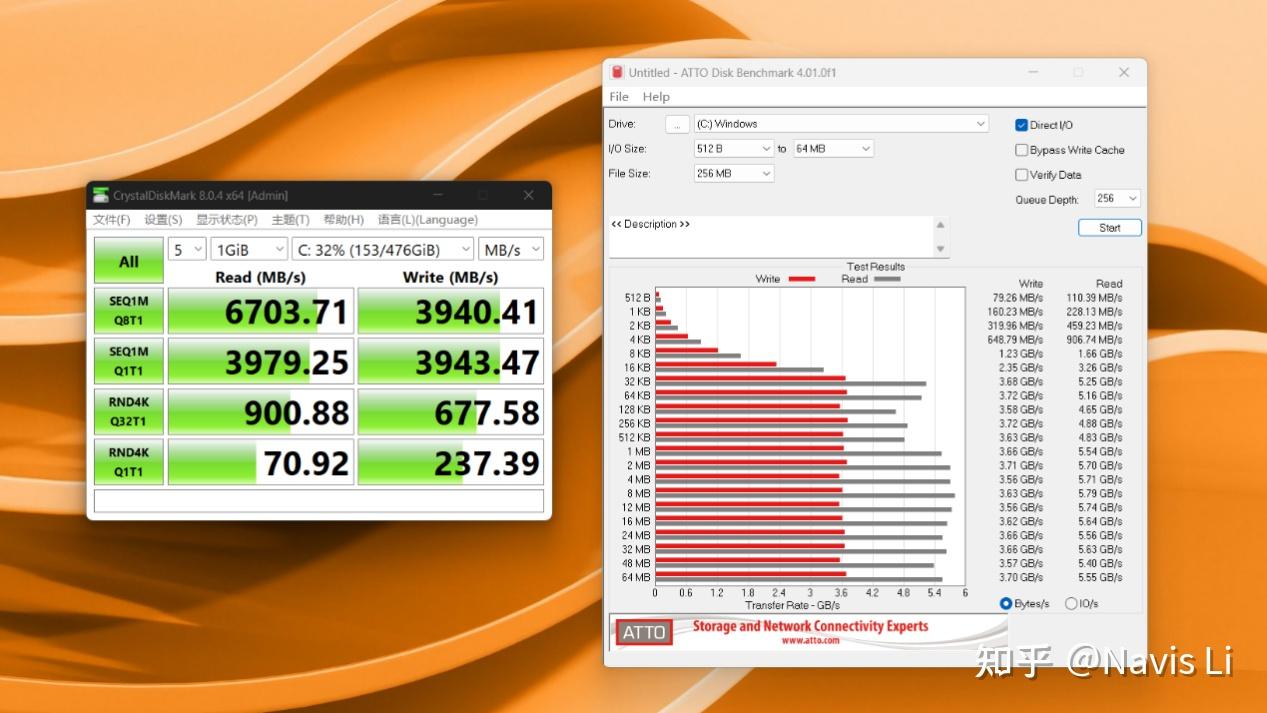Screen dimensions: 1267x713
Task: Start the ATTO benchmark
Action: point(1109,228)
